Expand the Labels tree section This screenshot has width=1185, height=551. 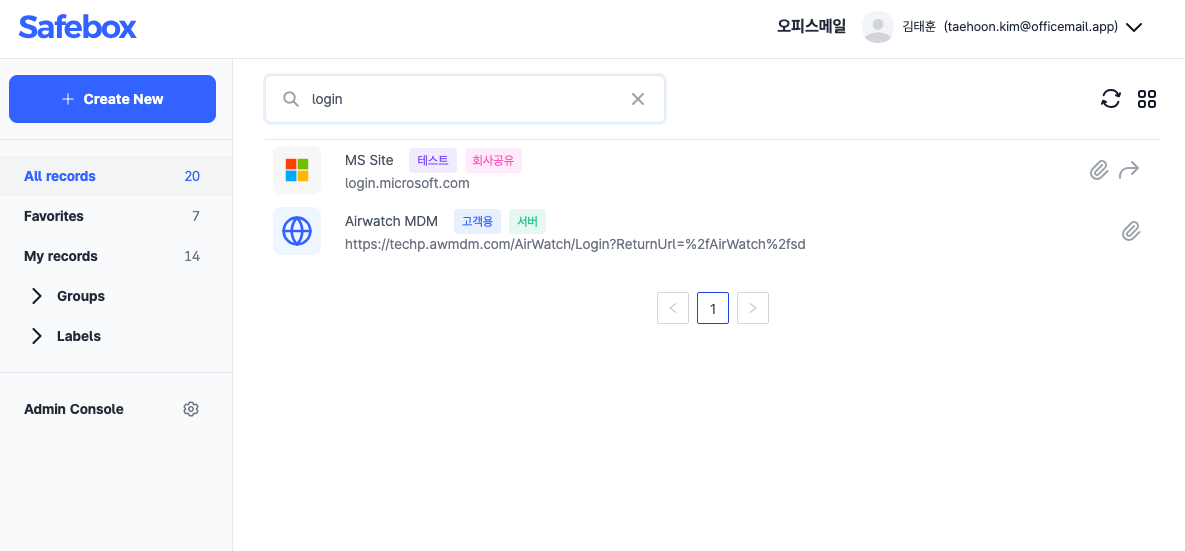(37, 336)
